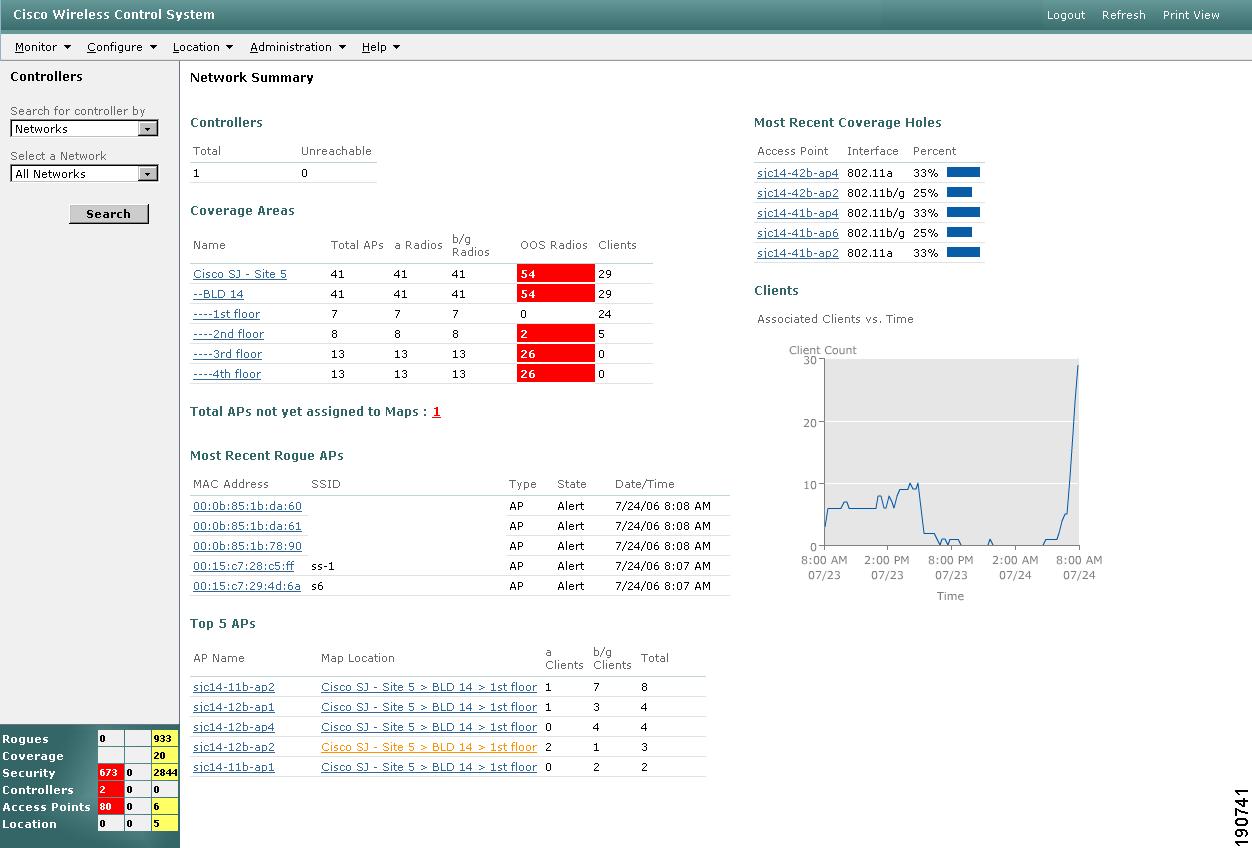Refresh the page using the Refresh link
The height and width of the screenshot is (848, 1252).
point(1124,15)
